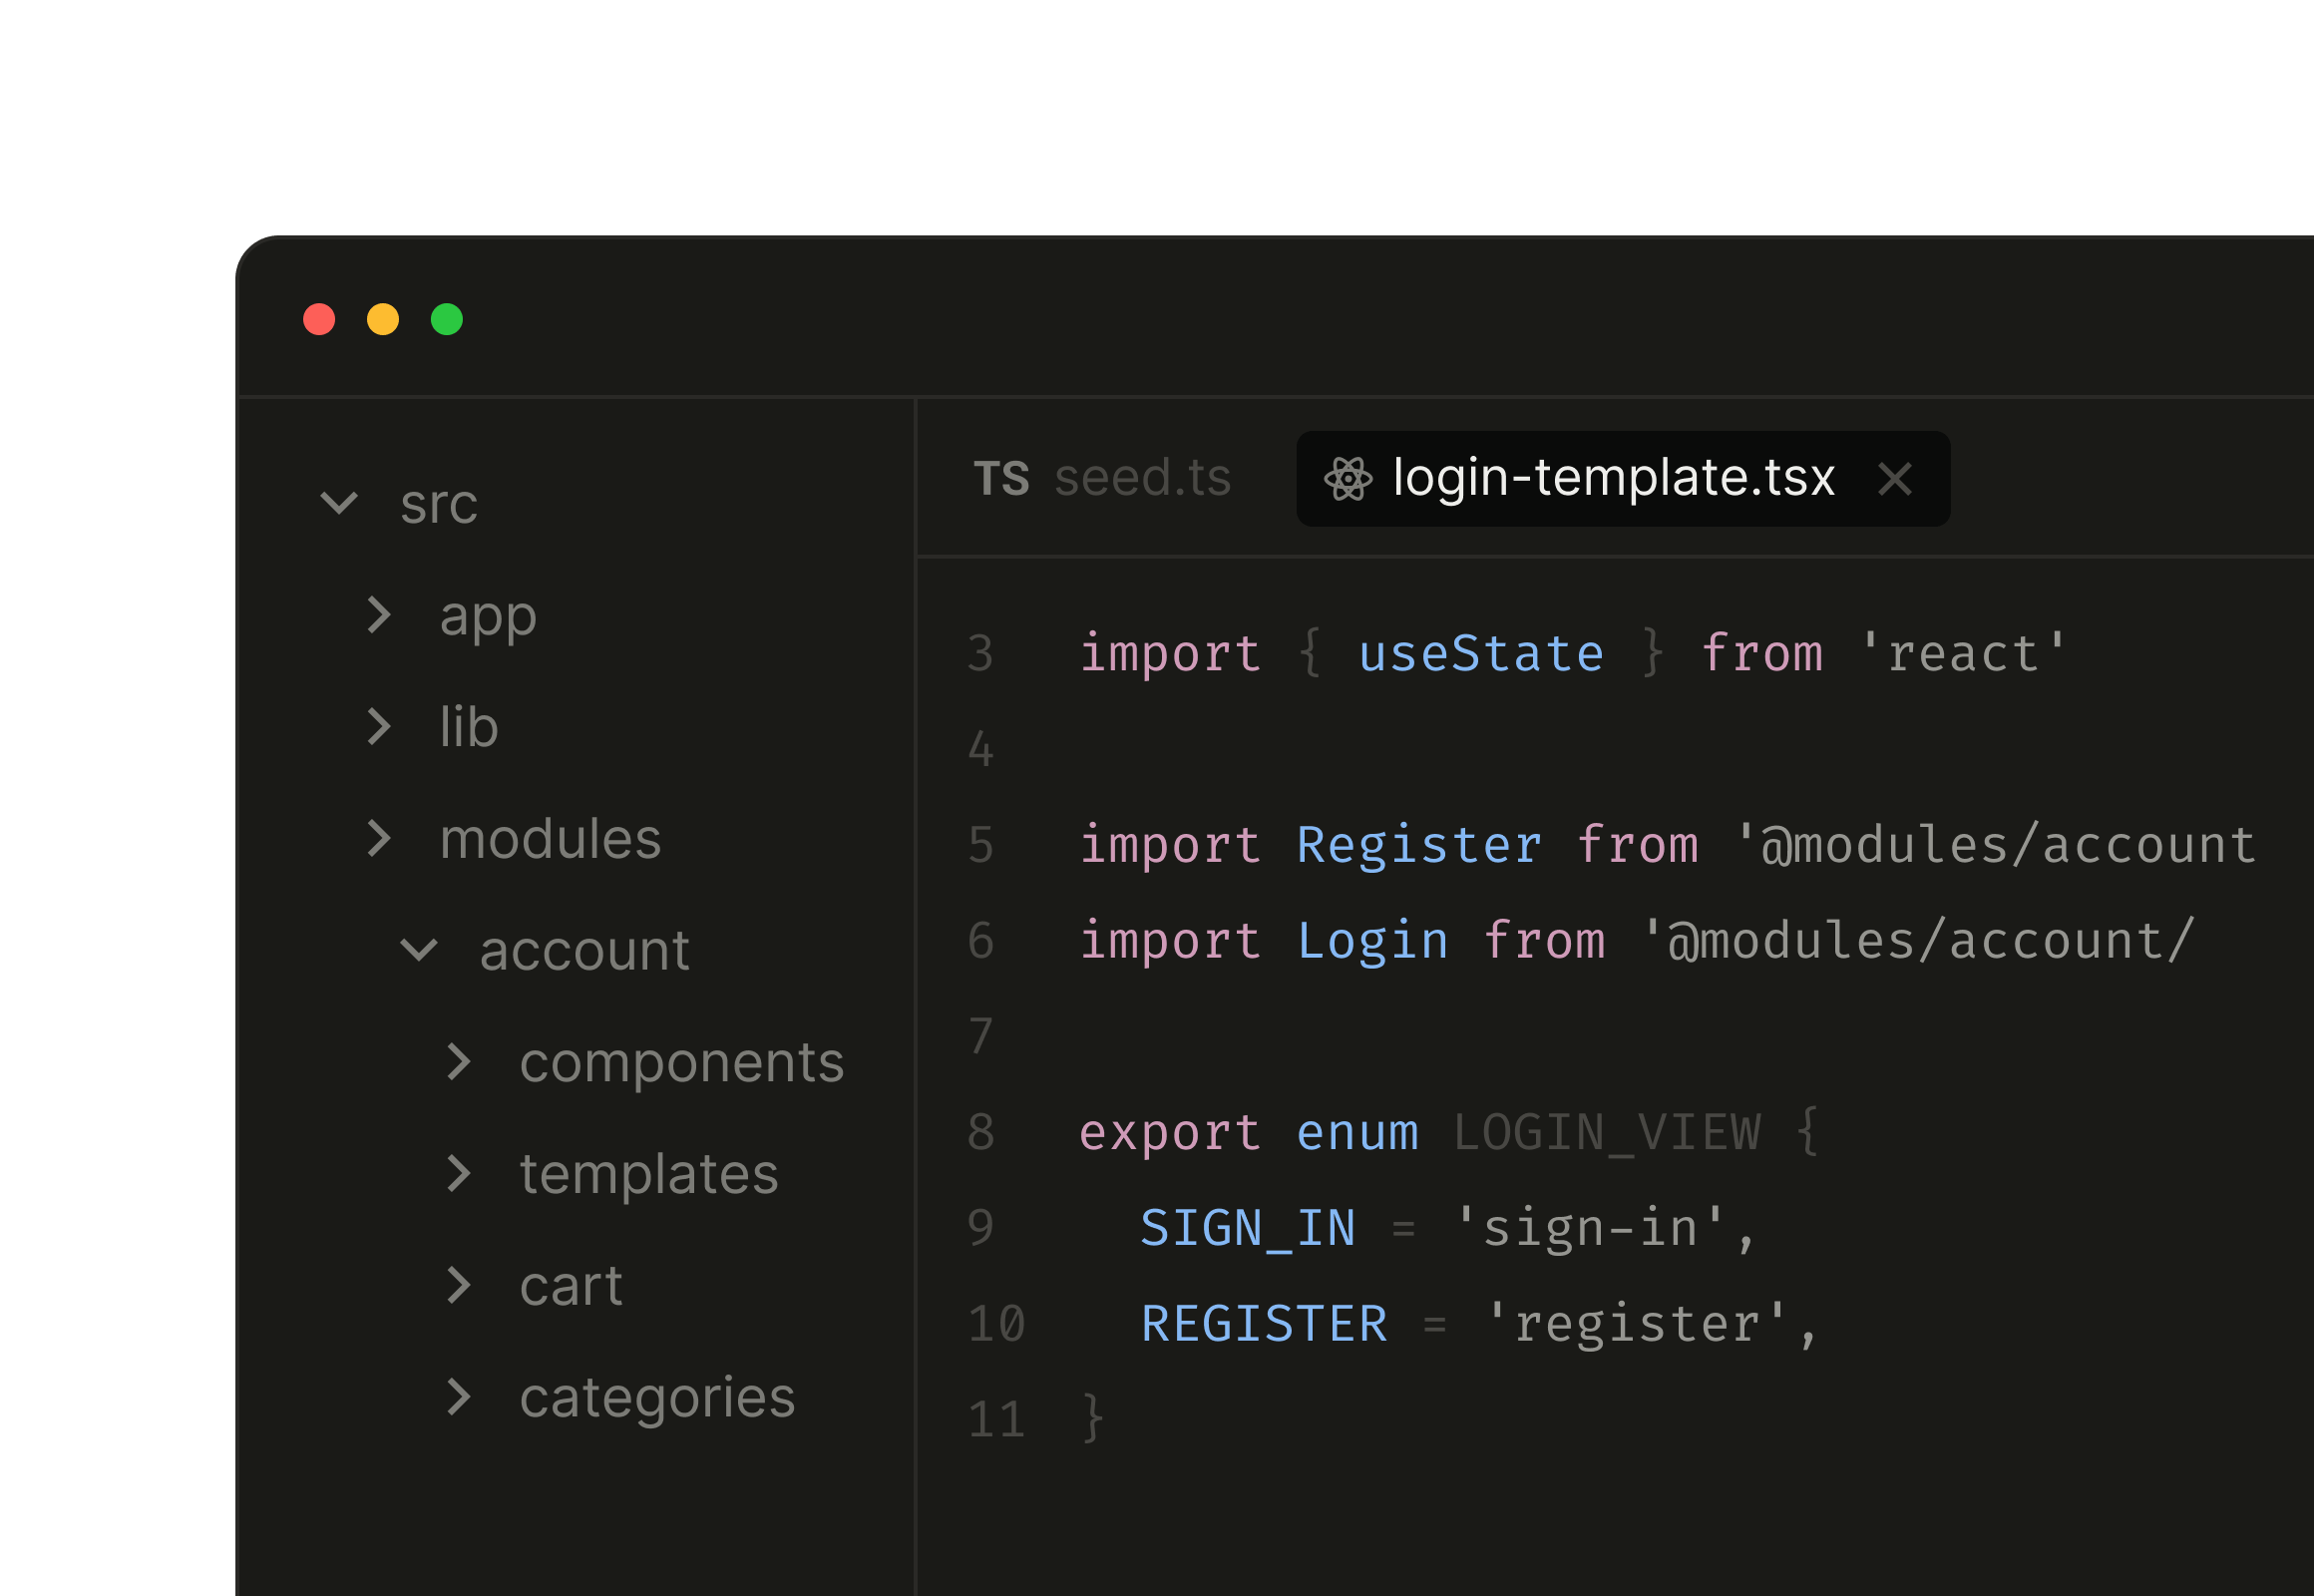Expand the app folder chevron
Viewport: 2314px width, 1596px height.
click(x=378, y=615)
